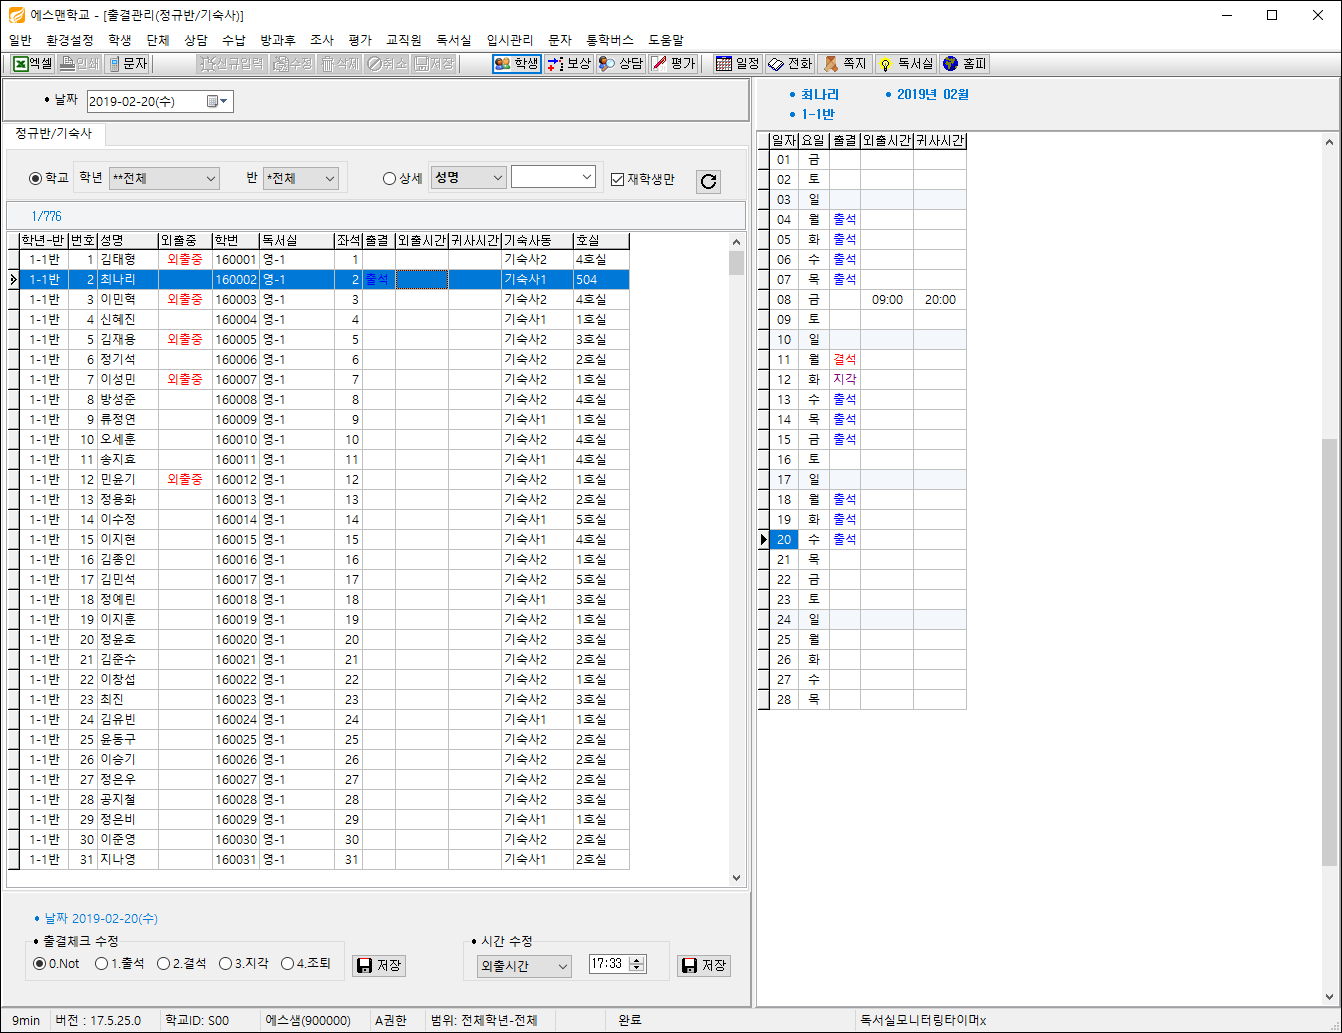Click the 지각 entry on day 12
This screenshot has height=1033, width=1342.
845,380
